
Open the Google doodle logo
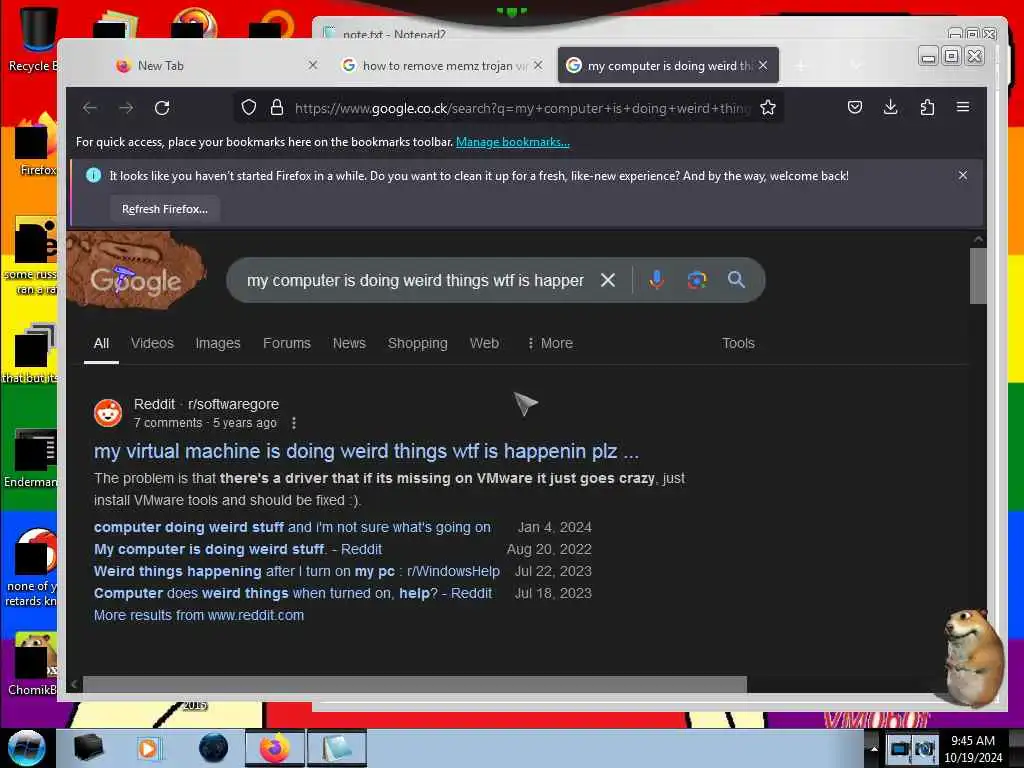pyautogui.click(x=136, y=271)
